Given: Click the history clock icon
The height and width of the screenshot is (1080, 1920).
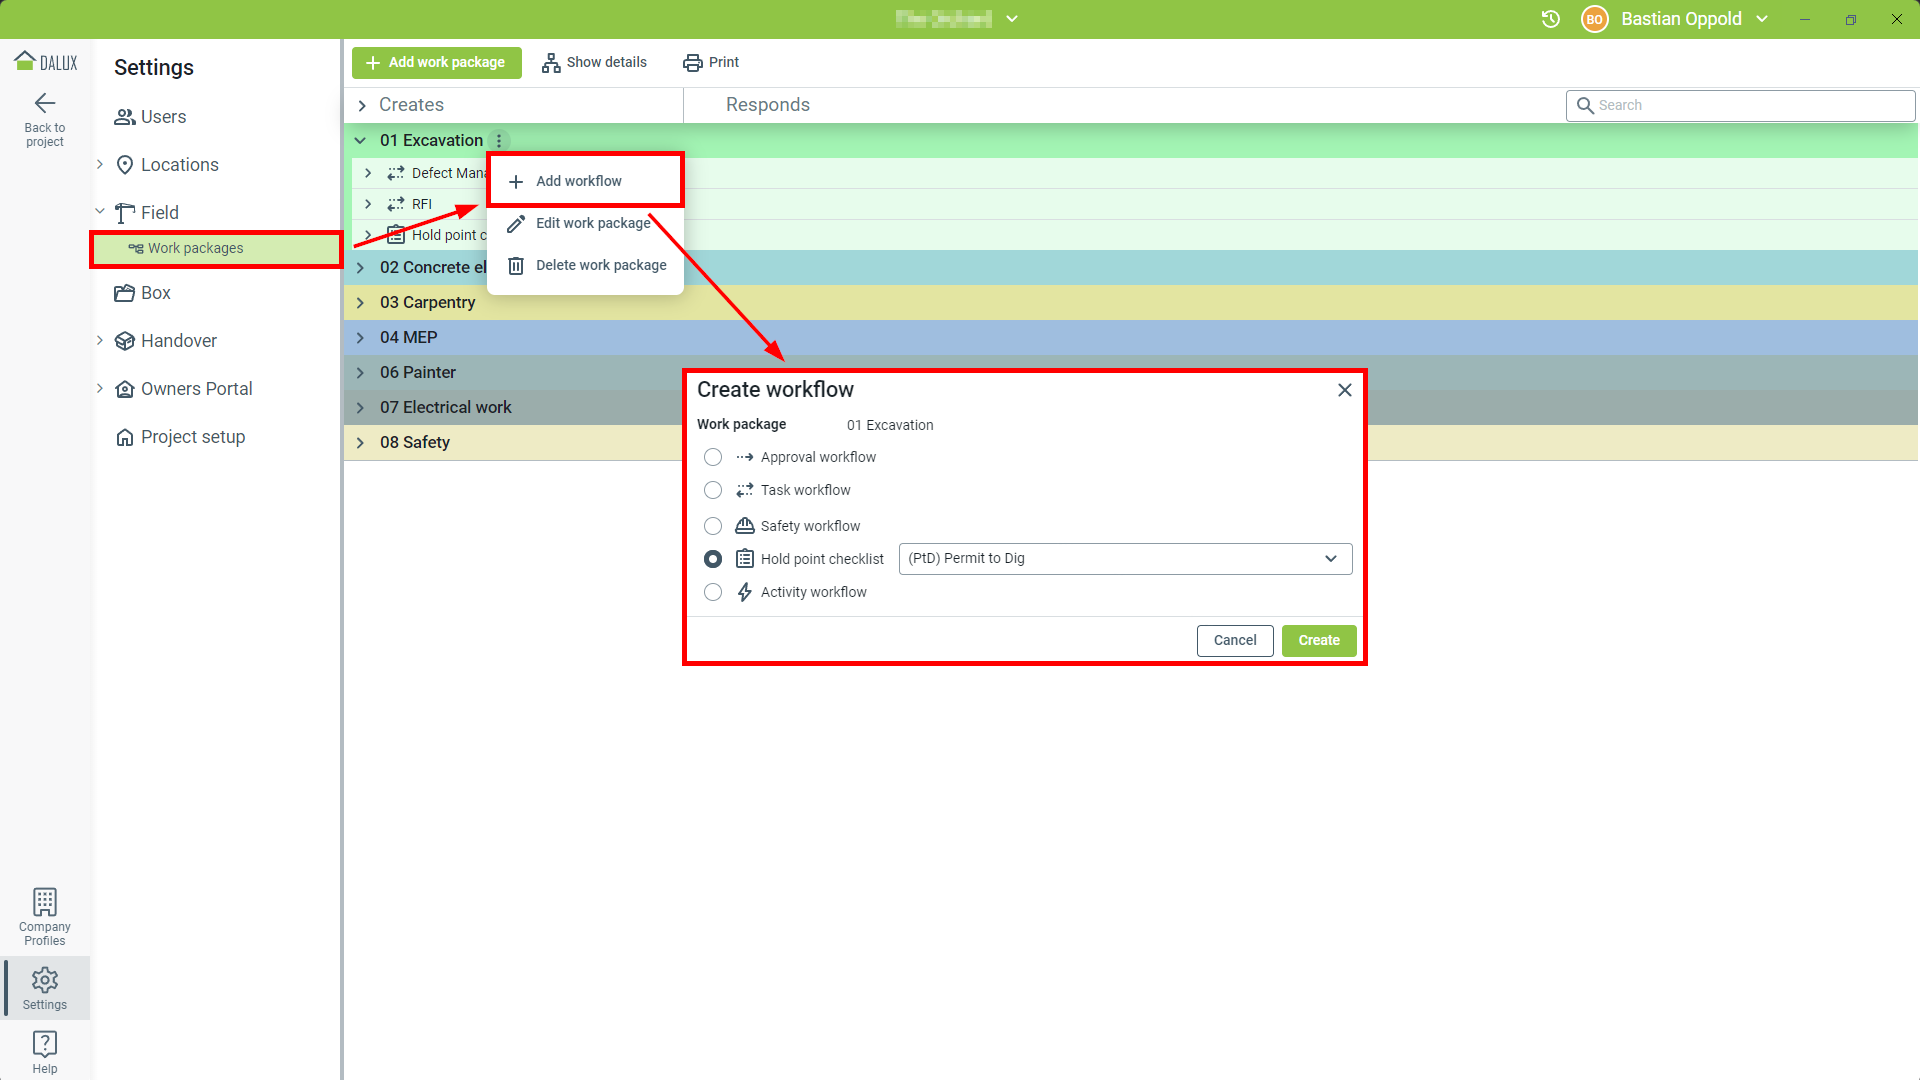Looking at the screenshot, I should click(1550, 19).
